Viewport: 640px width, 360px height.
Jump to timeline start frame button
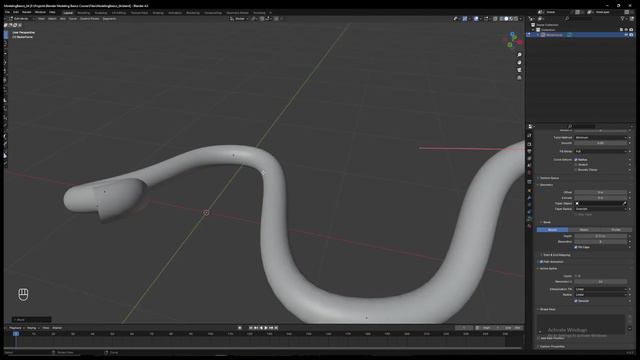(251, 328)
